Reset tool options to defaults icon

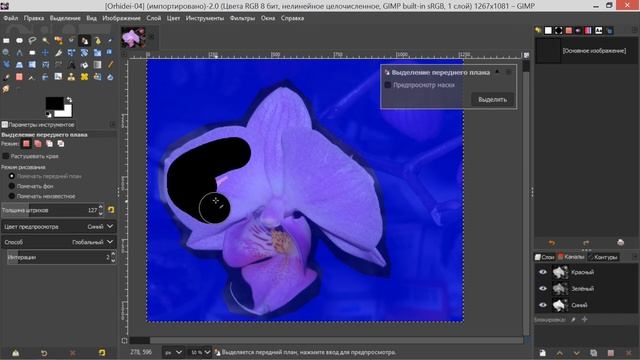click(x=102, y=353)
